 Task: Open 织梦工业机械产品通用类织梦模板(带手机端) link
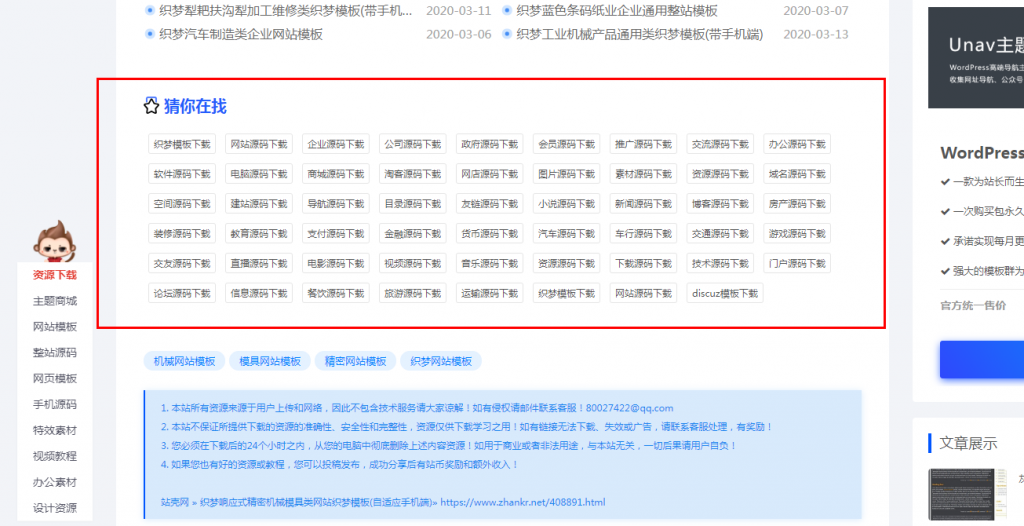pos(639,34)
